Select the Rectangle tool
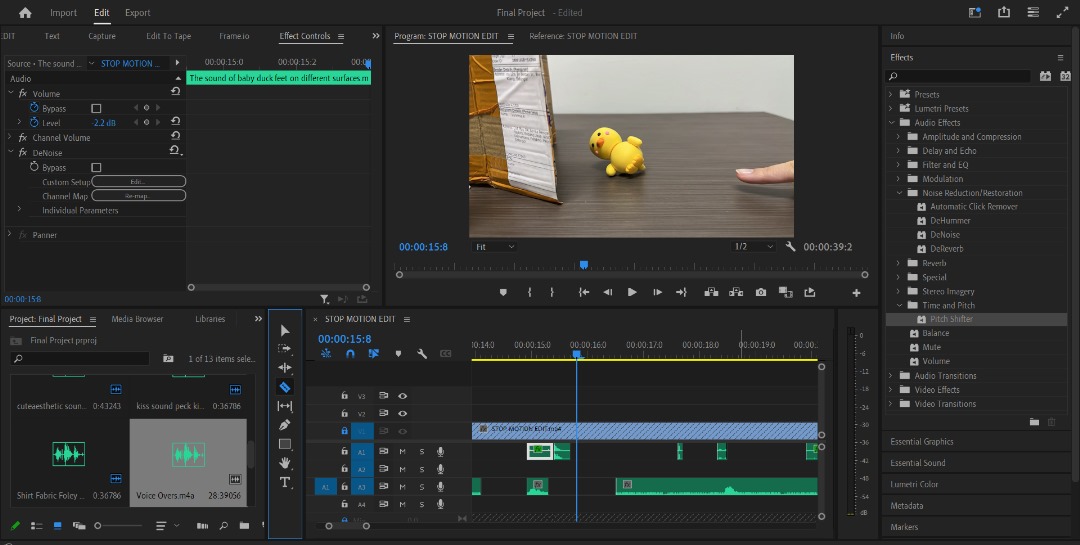The width and height of the screenshot is (1080, 545). point(284,444)
